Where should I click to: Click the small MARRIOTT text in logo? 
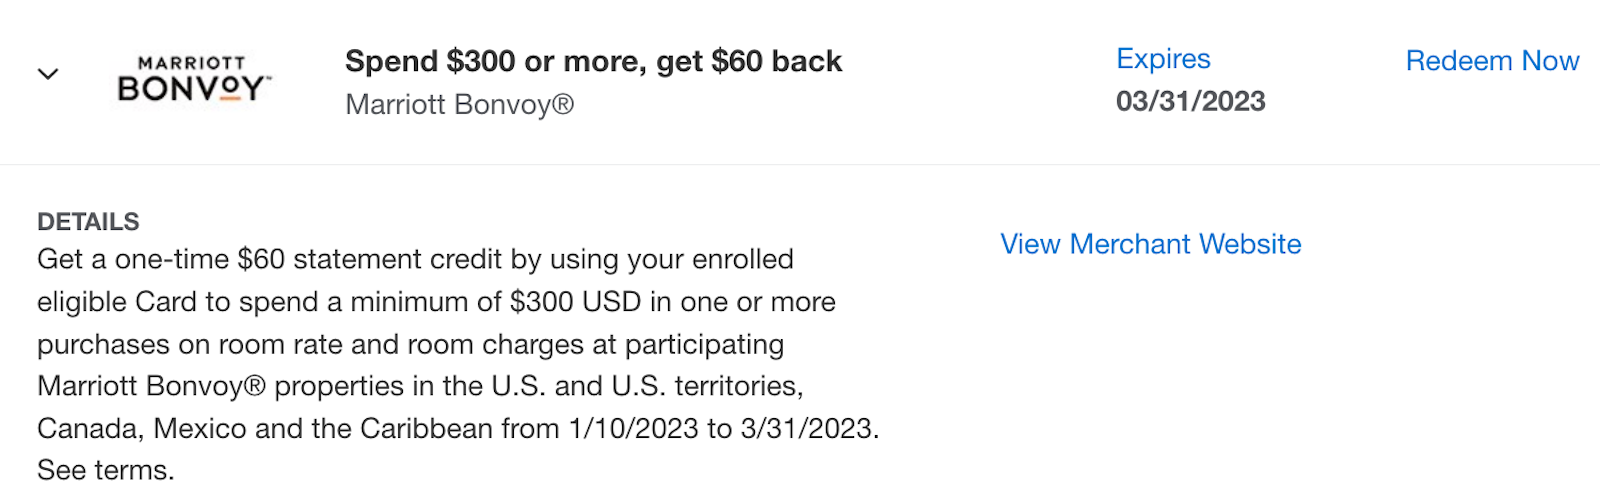[x=192, y=63]
